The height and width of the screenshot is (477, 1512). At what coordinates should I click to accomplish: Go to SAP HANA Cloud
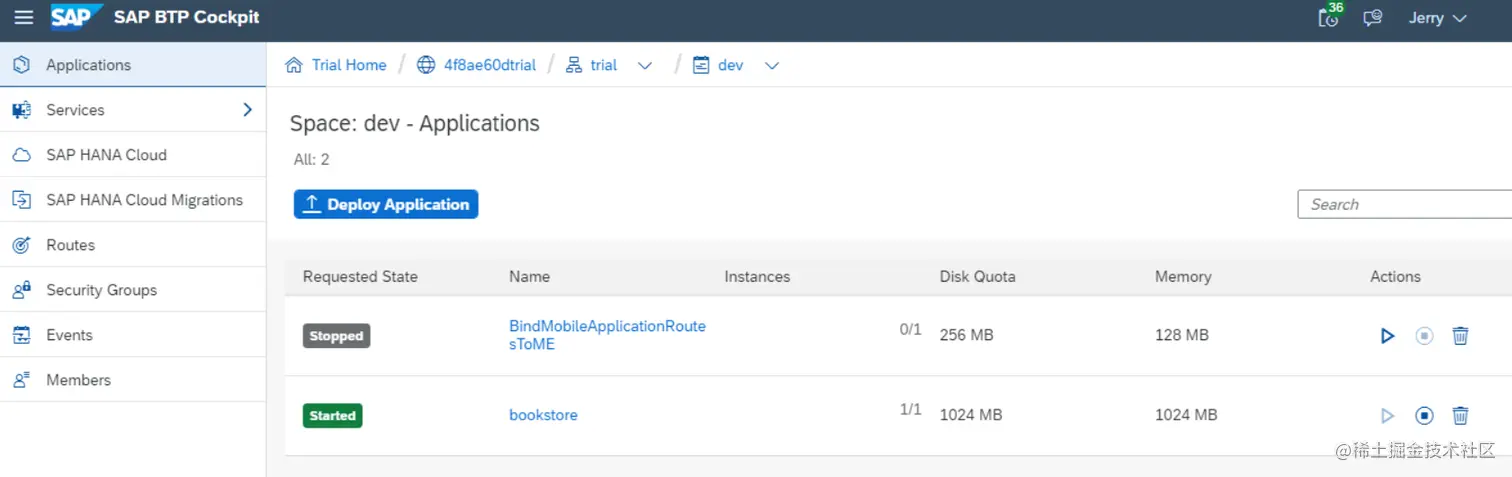click(106, 155)
